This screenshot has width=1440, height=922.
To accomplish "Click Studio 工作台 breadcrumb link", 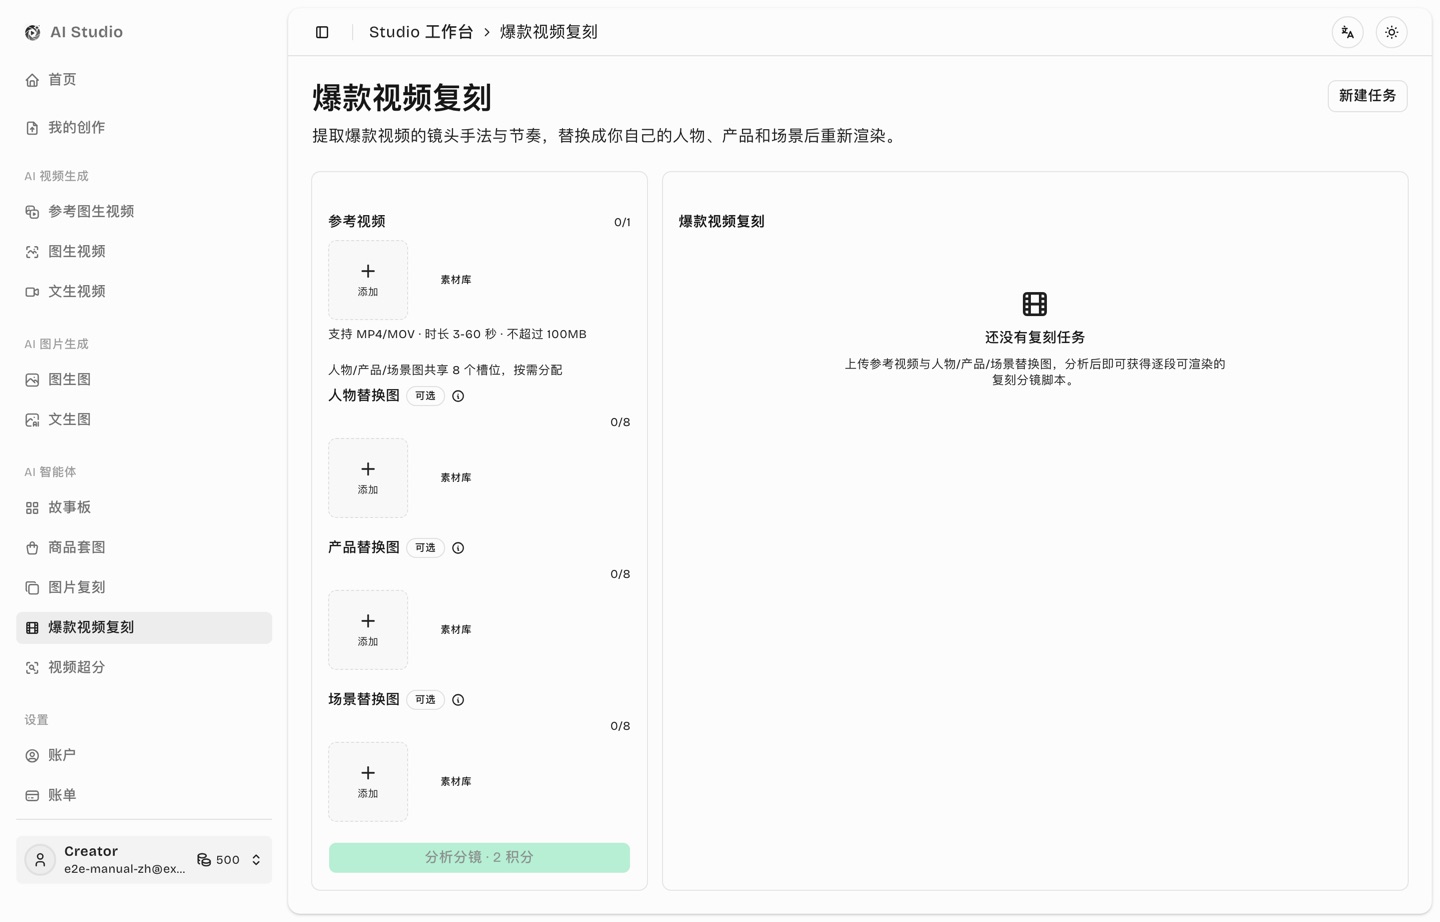I will [x=421, y=32].
